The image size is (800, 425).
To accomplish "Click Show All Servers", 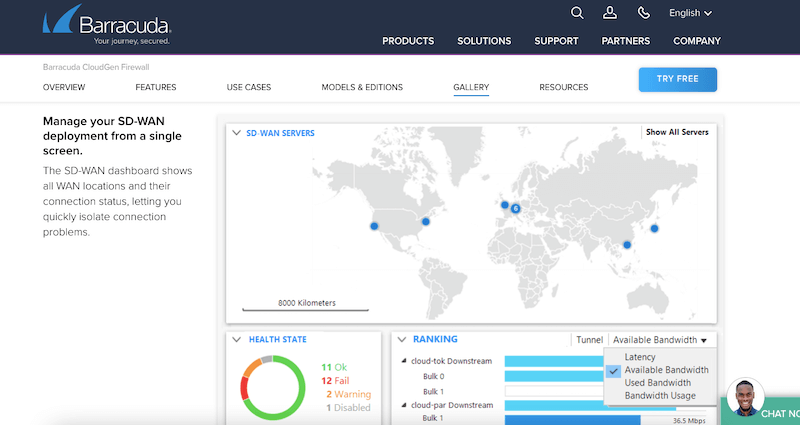I will [x=677, y=132].
